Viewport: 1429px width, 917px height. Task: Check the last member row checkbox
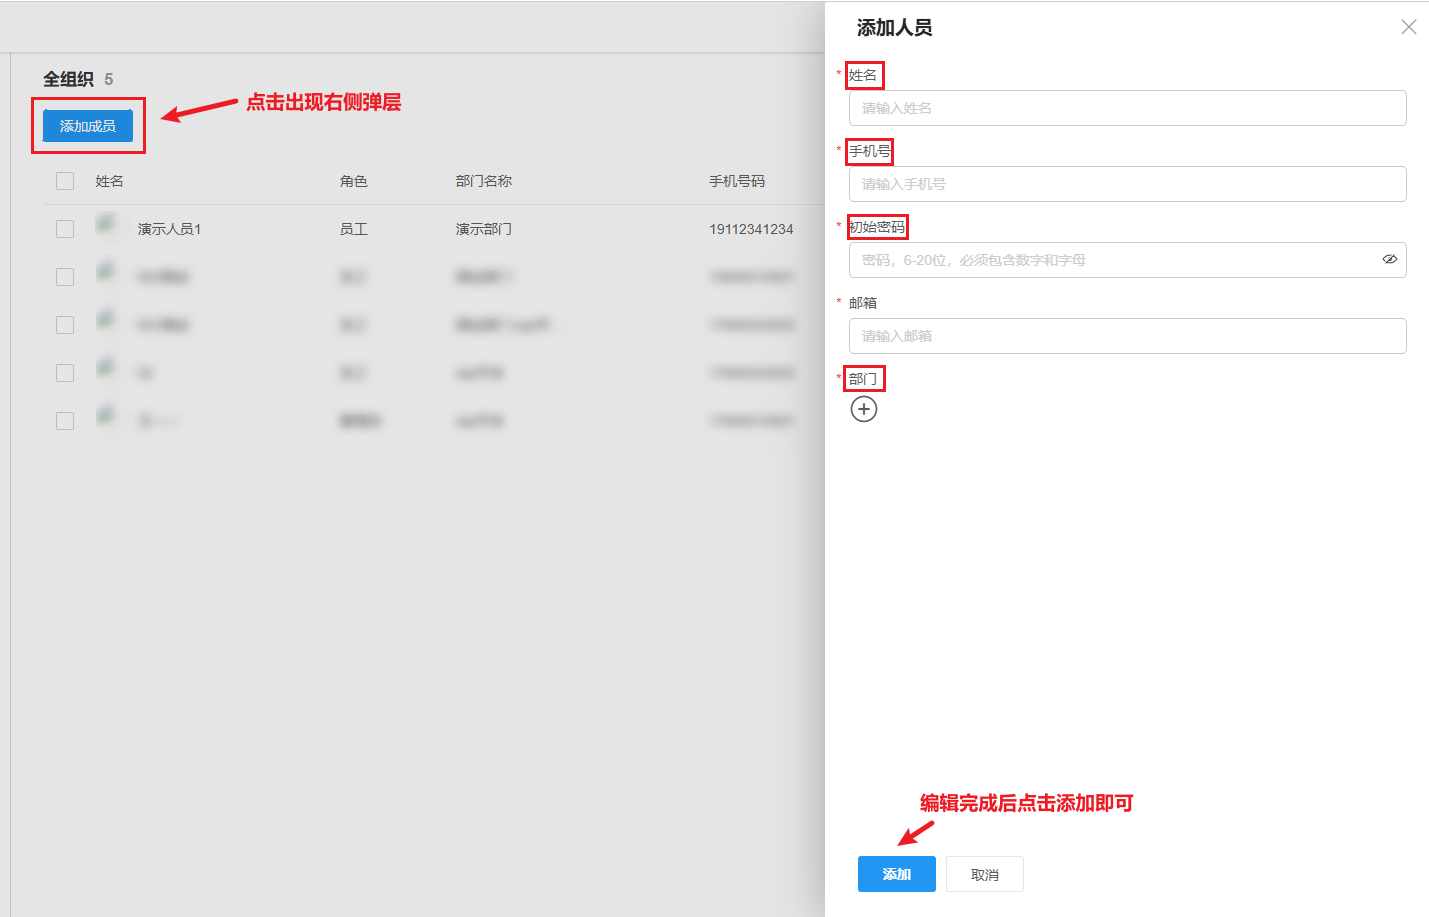click(x=64, y=420)
